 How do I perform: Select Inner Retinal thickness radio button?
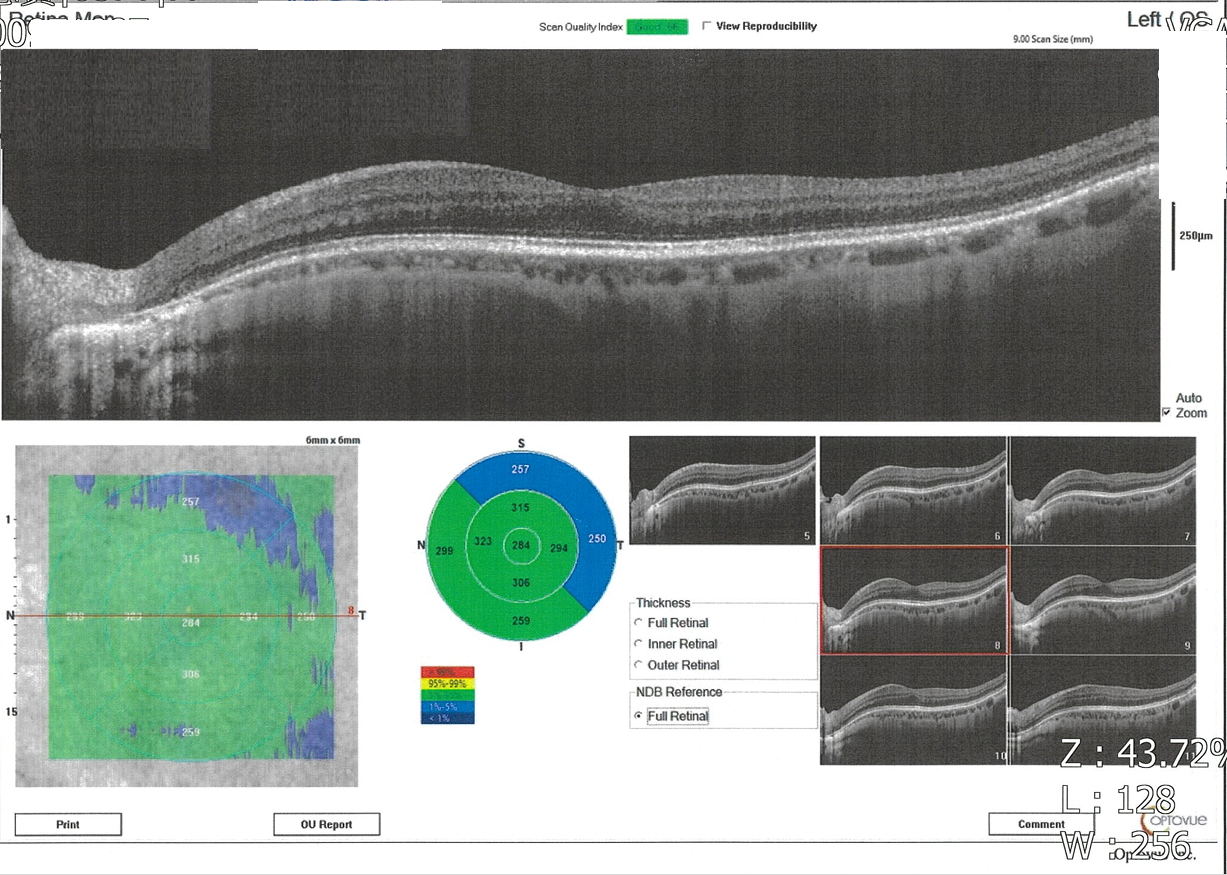pos(639,644)
